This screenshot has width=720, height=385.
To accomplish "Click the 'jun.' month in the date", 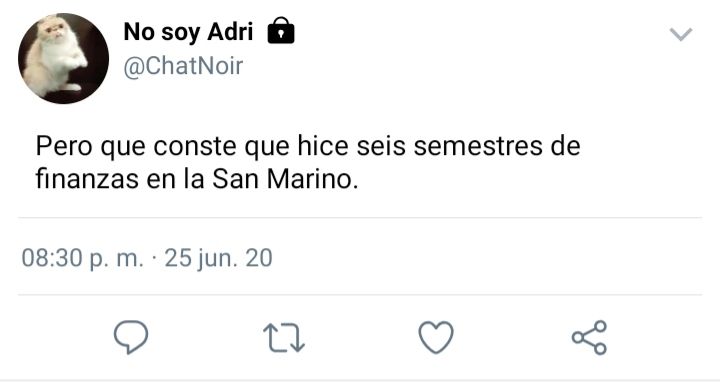I will 217,259.
